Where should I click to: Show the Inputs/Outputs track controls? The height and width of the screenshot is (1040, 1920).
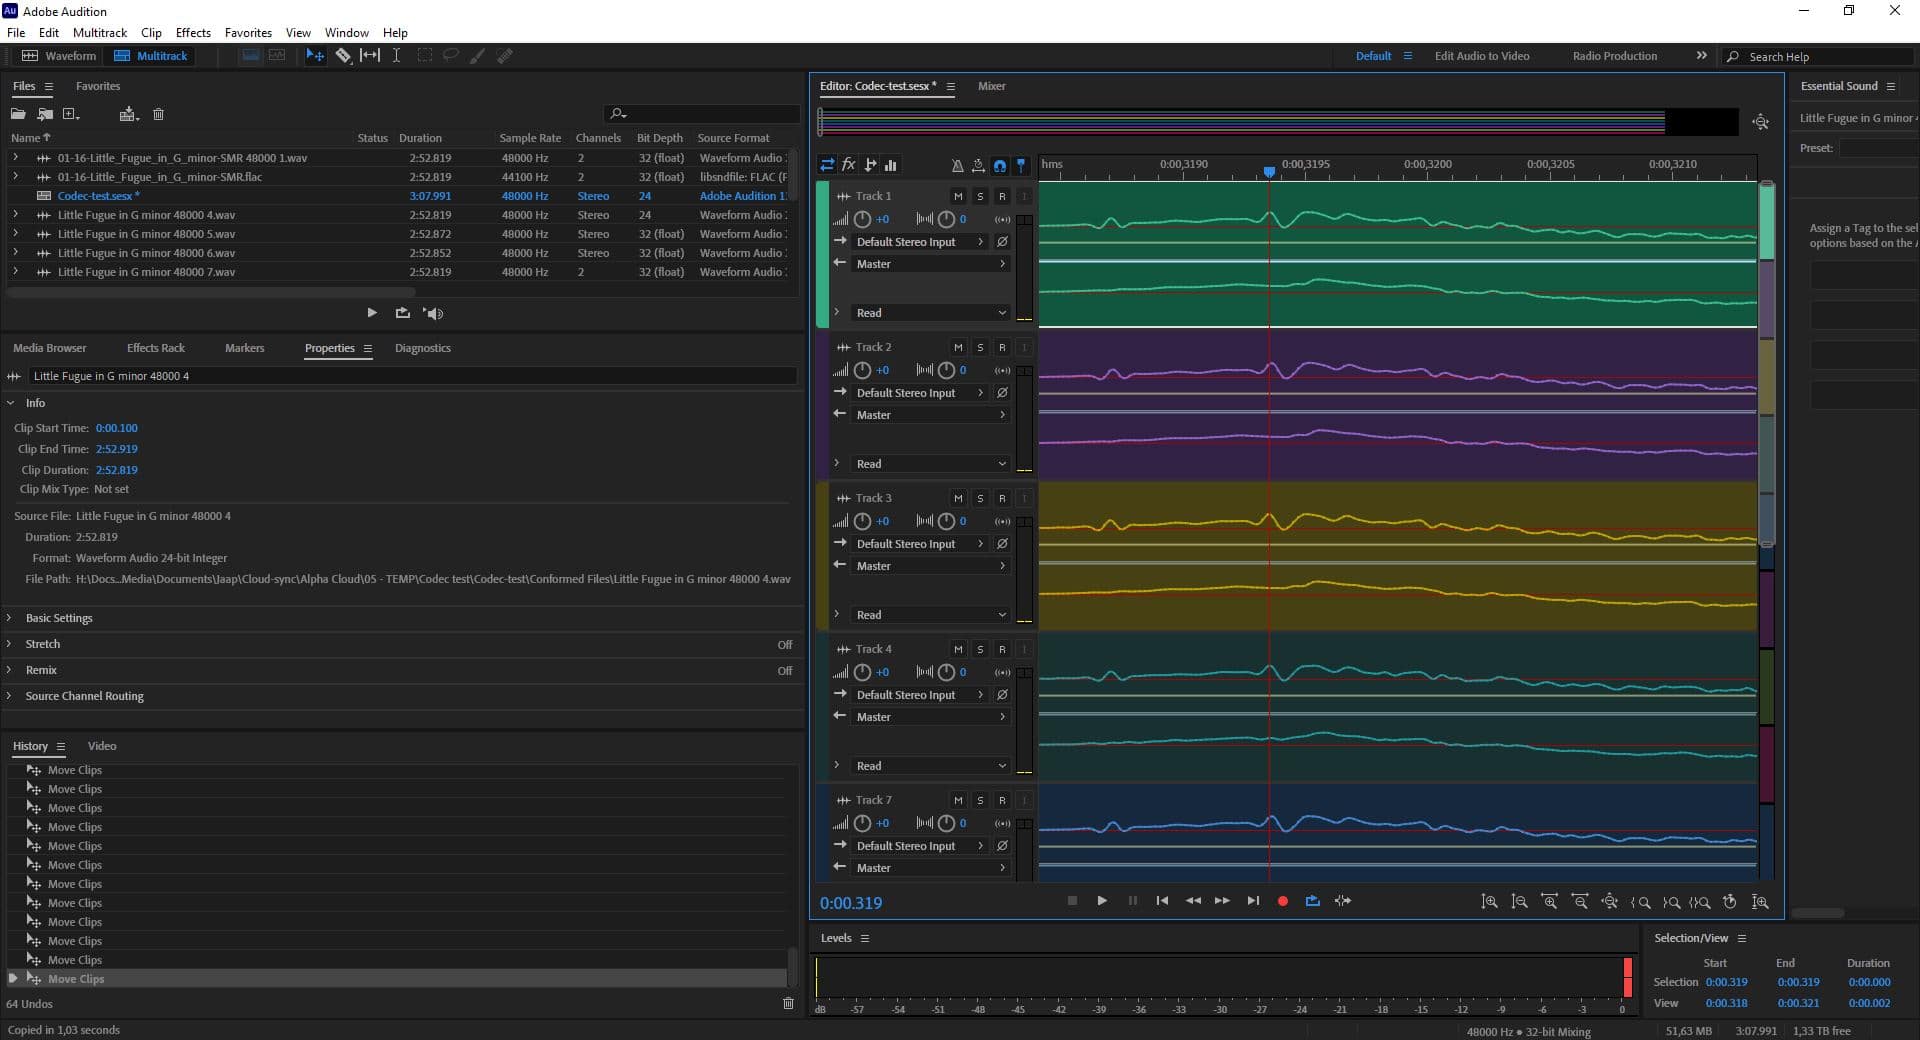[827, 165]
